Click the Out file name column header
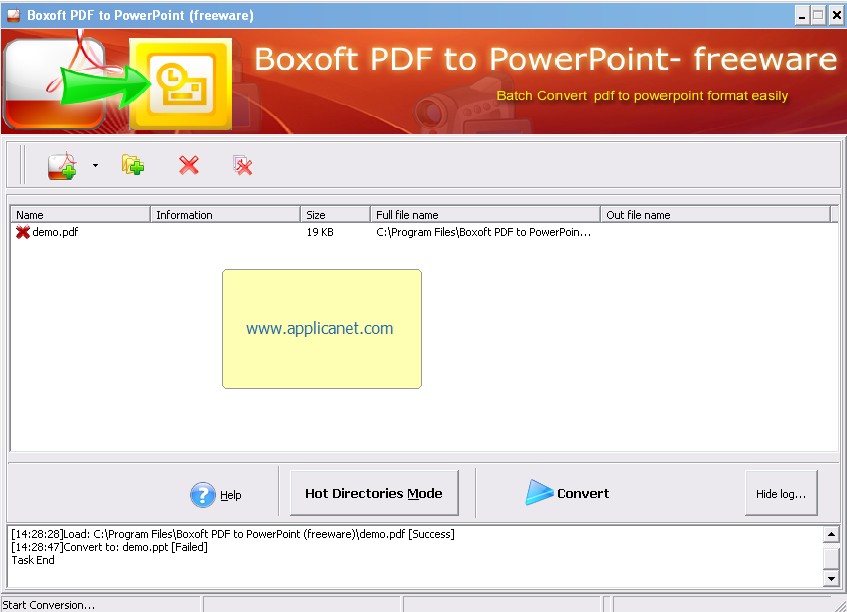 point(715,214)
